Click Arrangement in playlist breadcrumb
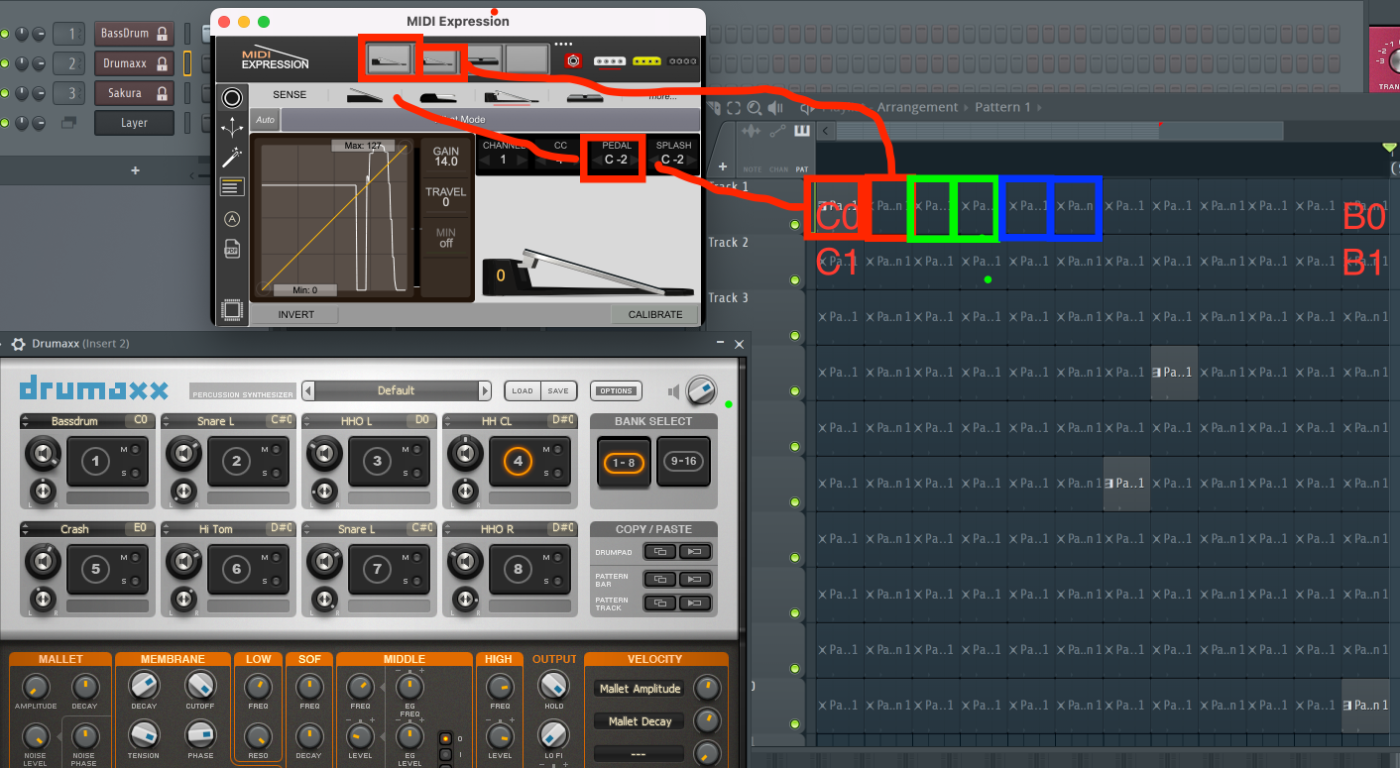 pyautogui.click(x=917, y=107)
